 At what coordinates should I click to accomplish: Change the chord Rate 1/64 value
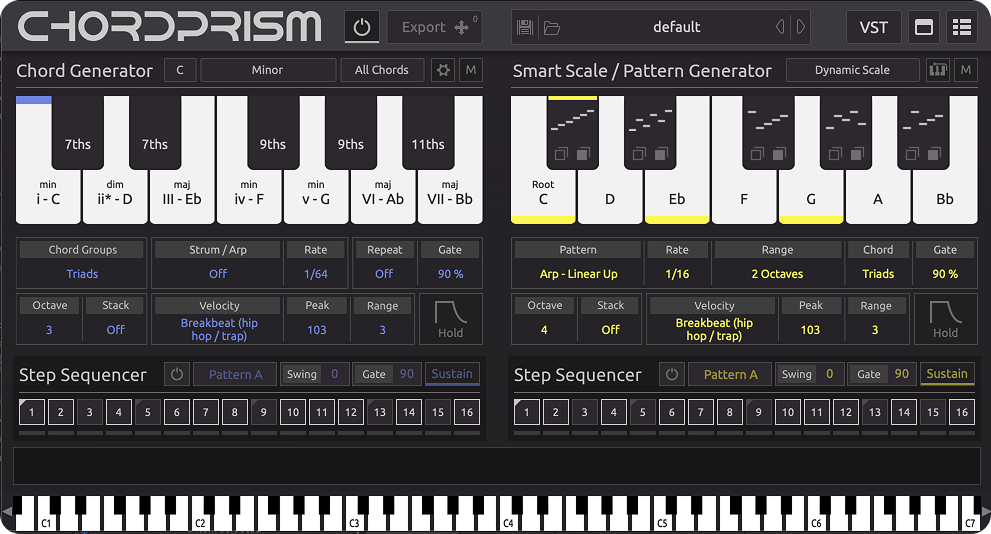(x=315, y=274)
